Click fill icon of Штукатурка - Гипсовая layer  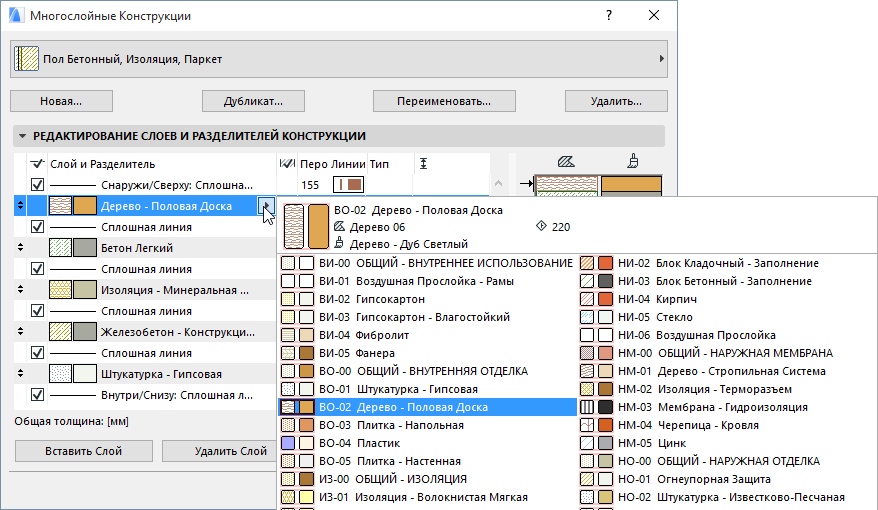coord(60,374)
